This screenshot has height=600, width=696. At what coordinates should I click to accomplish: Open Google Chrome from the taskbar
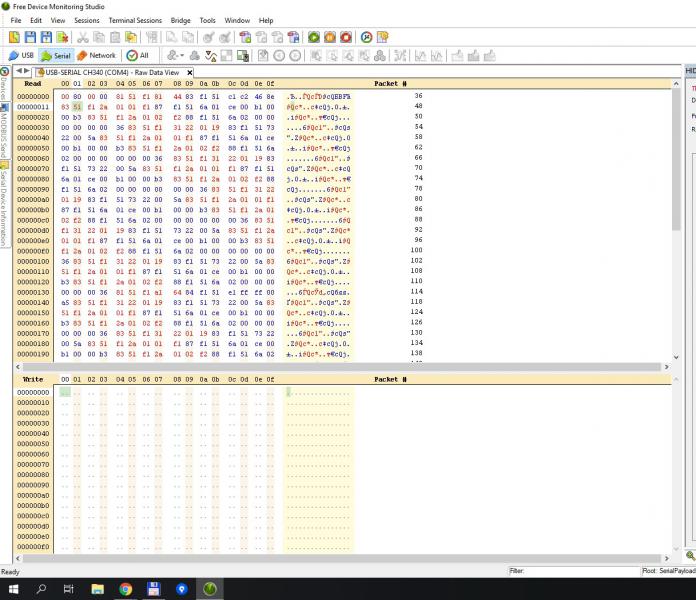point(126,589)
